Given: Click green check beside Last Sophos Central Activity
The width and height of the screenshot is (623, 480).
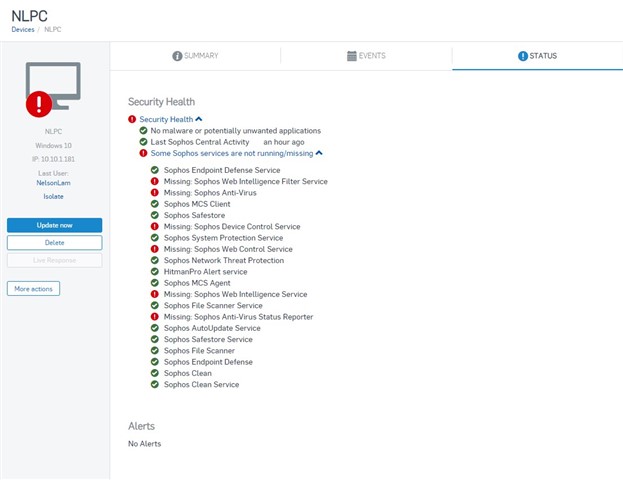Looking at the screenshot, I should tap(143, 142).
